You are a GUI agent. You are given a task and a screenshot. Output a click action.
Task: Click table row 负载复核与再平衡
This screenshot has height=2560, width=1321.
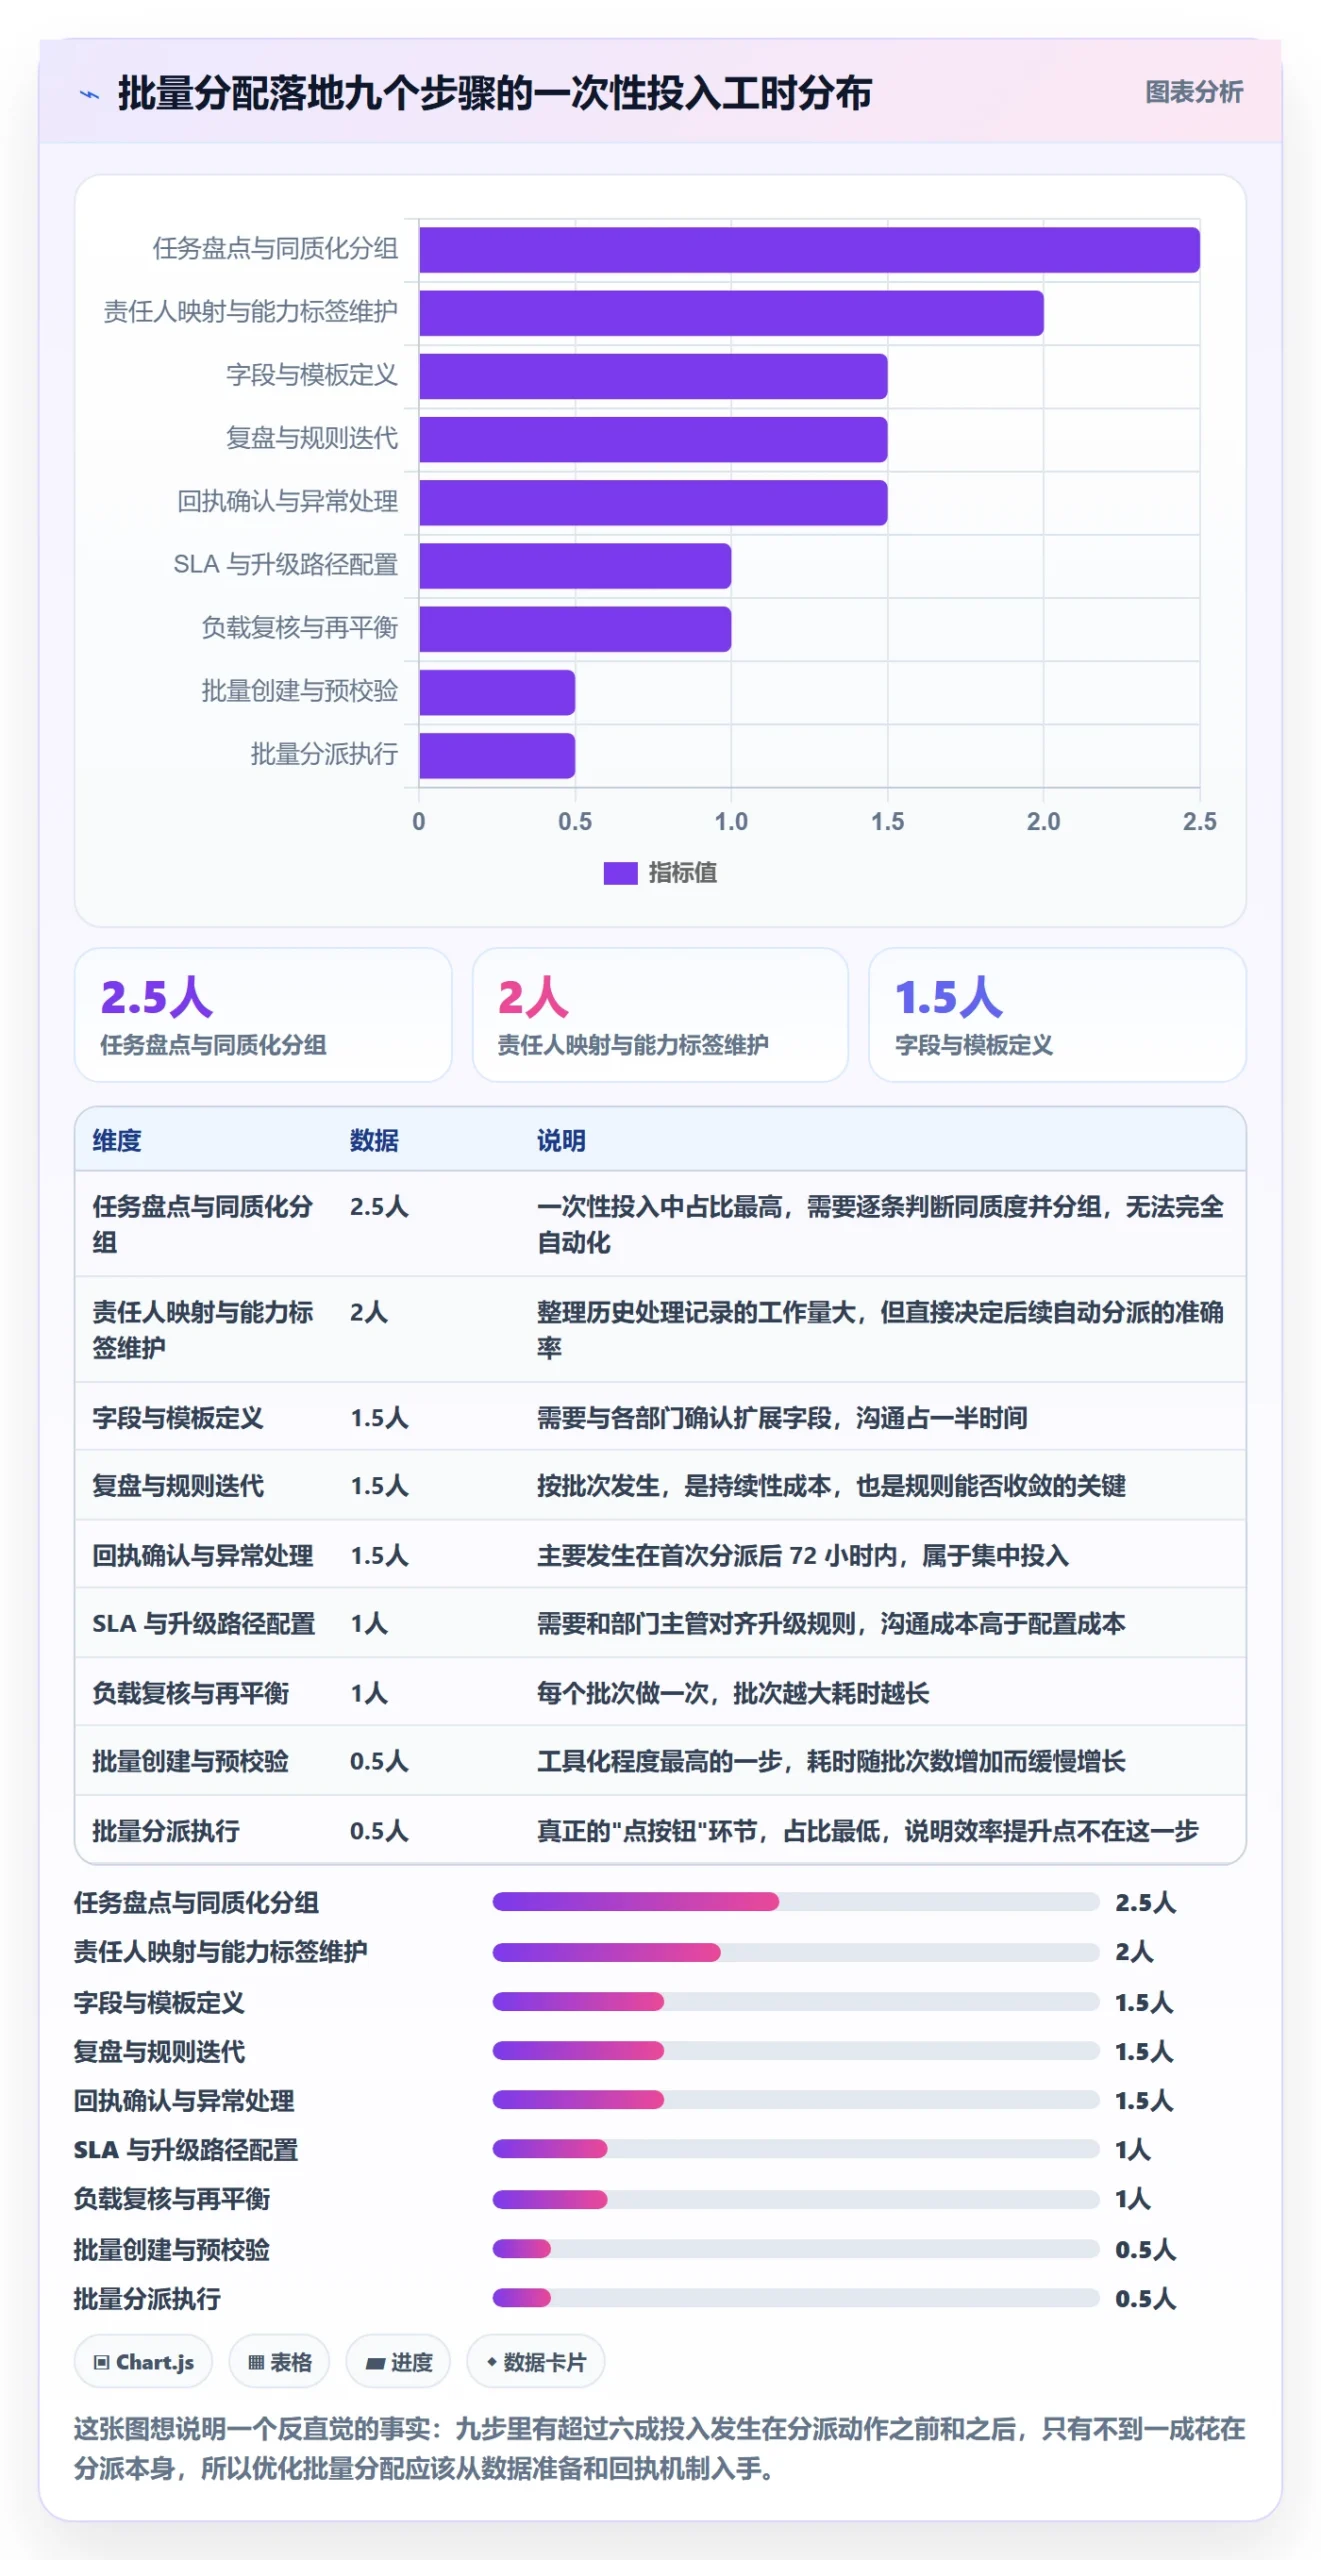pyautogui.click(x=660, y=1692)
